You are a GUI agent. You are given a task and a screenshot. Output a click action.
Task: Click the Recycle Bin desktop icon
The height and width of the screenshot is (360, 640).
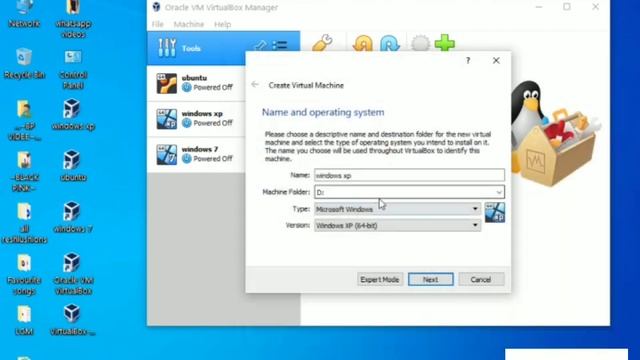coord(24,64)
